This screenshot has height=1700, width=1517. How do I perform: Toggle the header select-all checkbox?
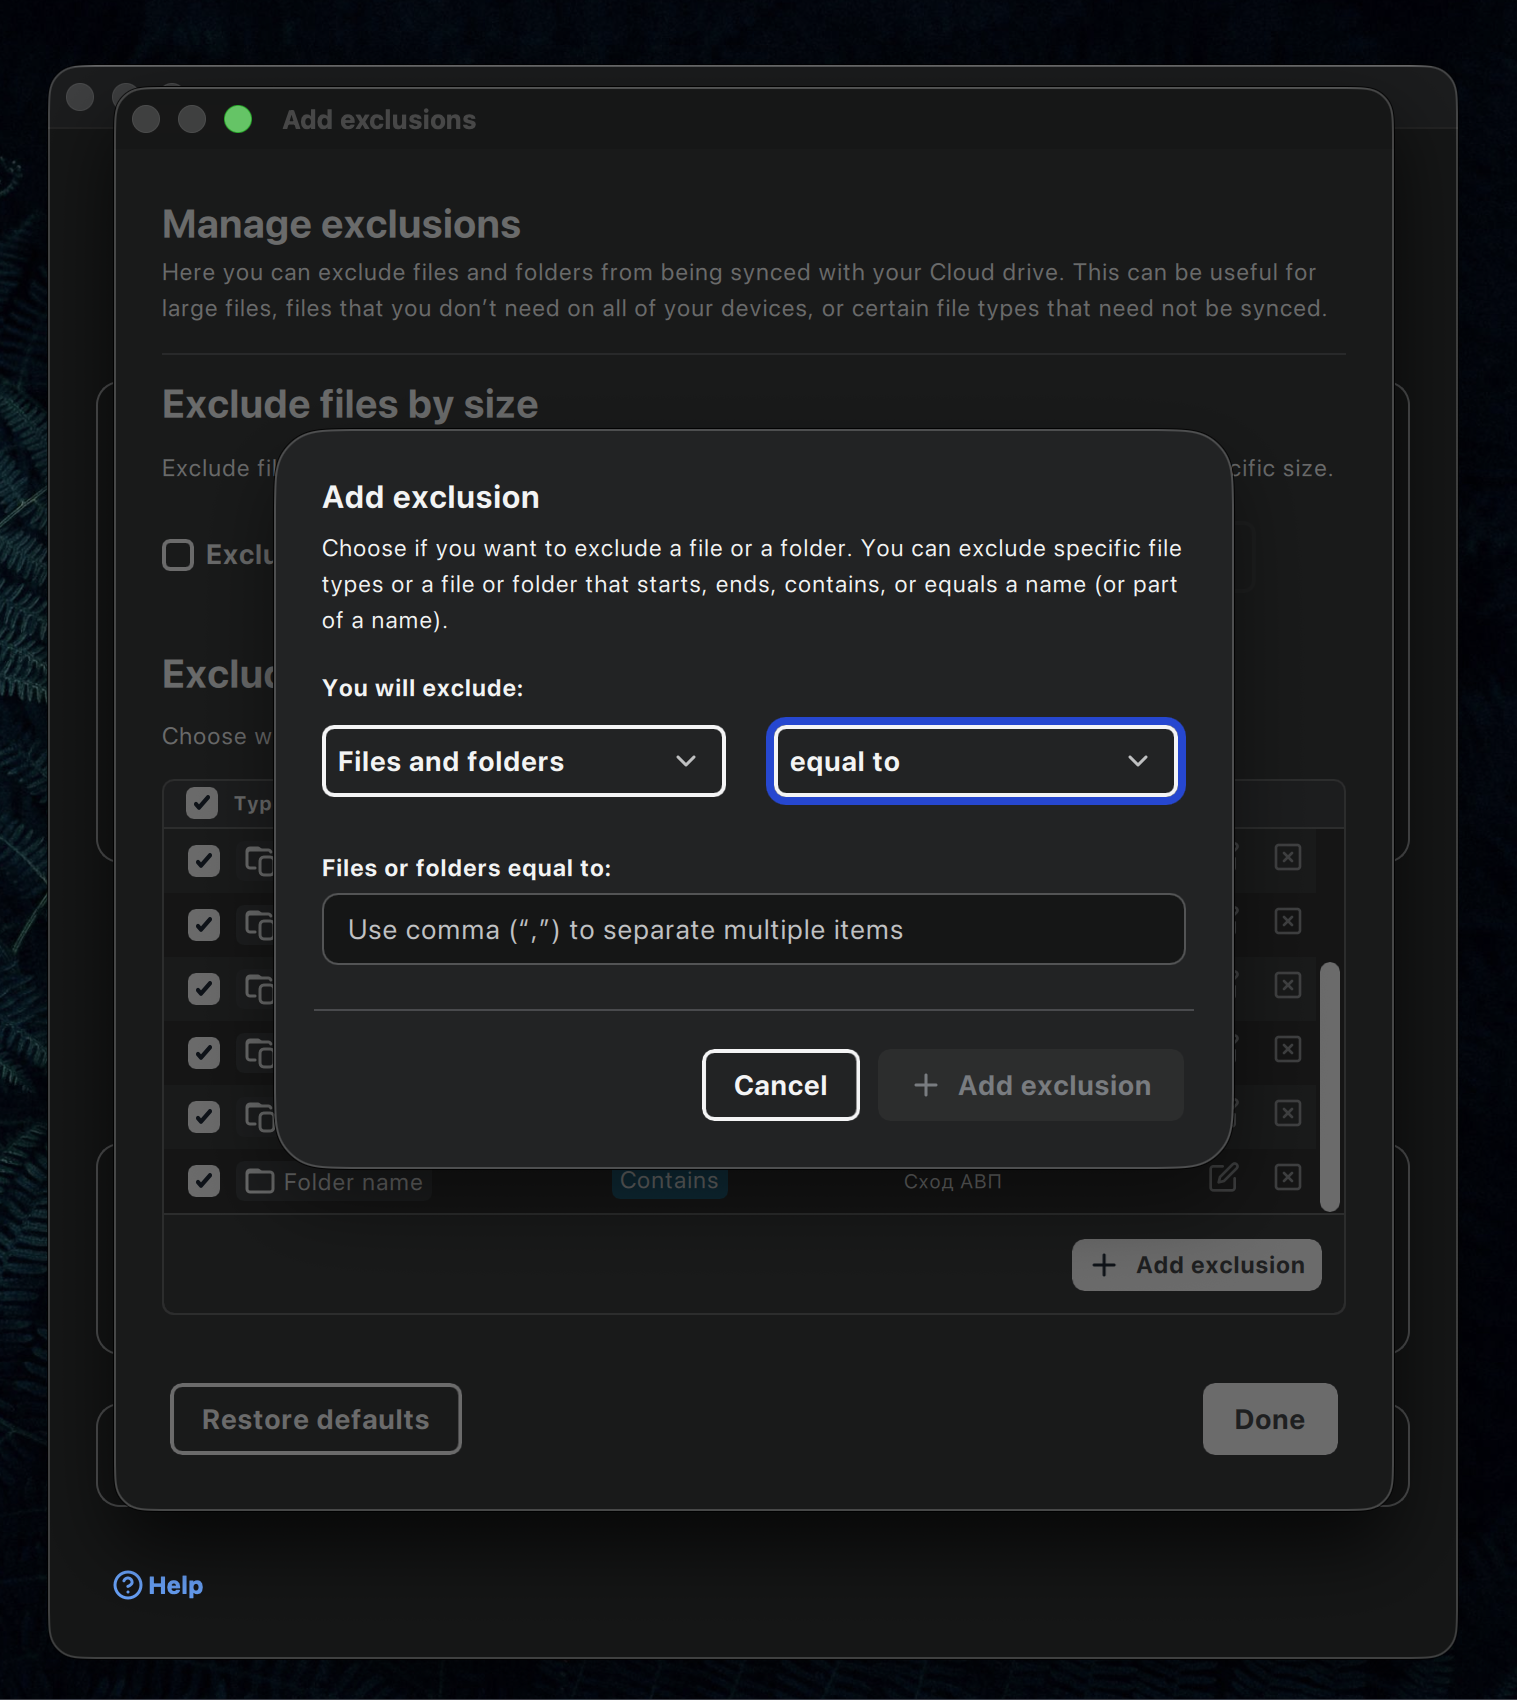click(x=202, y=803)
